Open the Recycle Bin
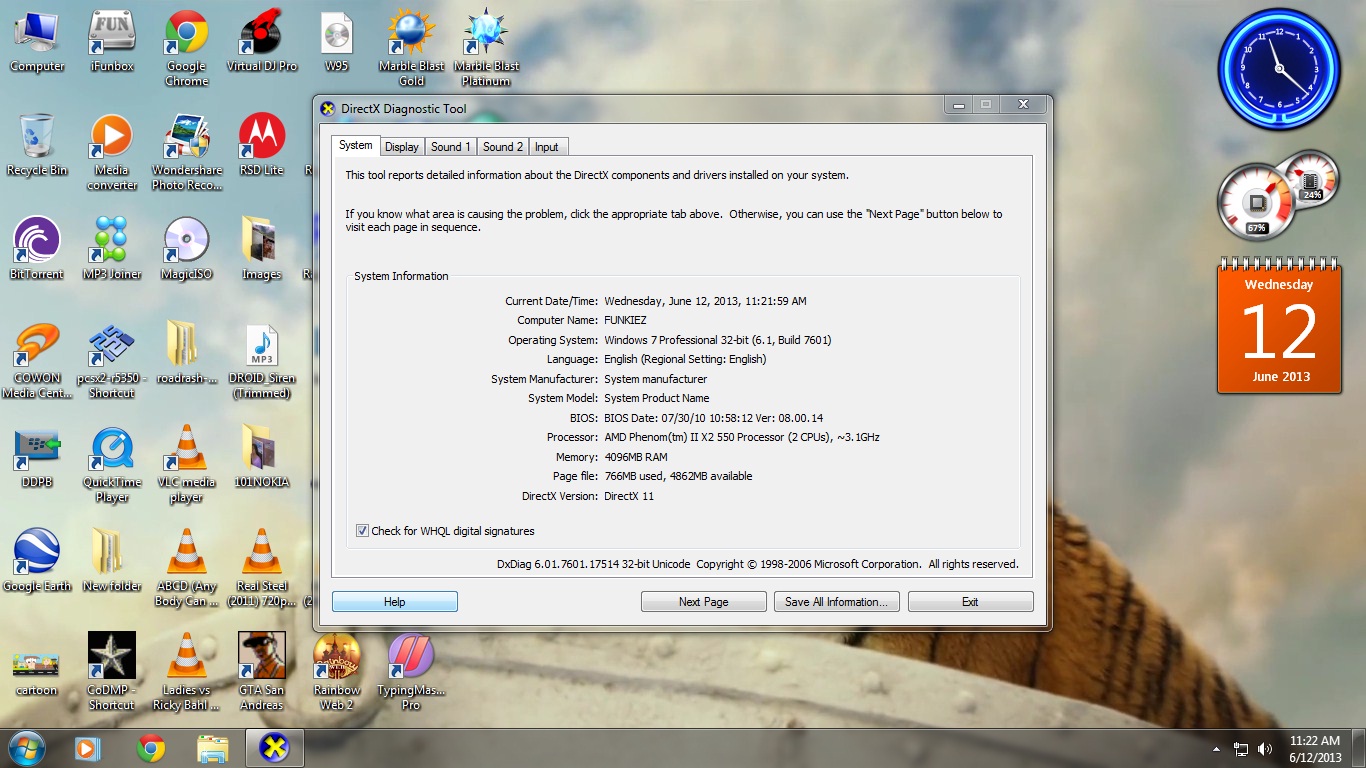 coord(37,140)
